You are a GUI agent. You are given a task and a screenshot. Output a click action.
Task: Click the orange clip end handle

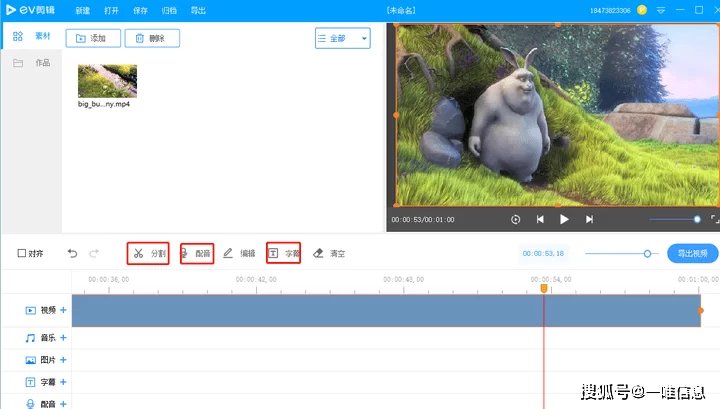point(701,311)
